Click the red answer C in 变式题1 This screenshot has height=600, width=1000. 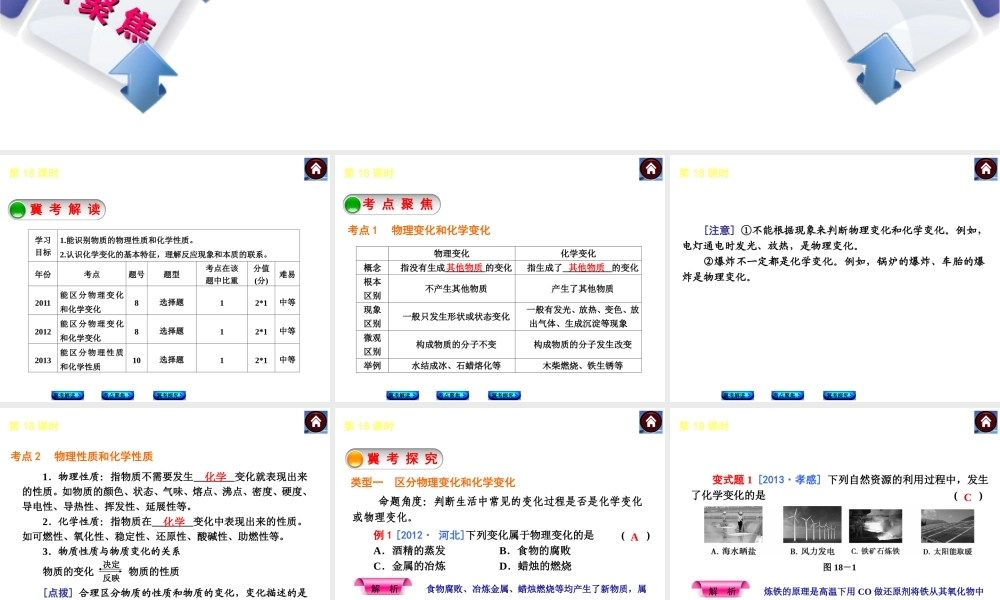(x=967, y=496)
